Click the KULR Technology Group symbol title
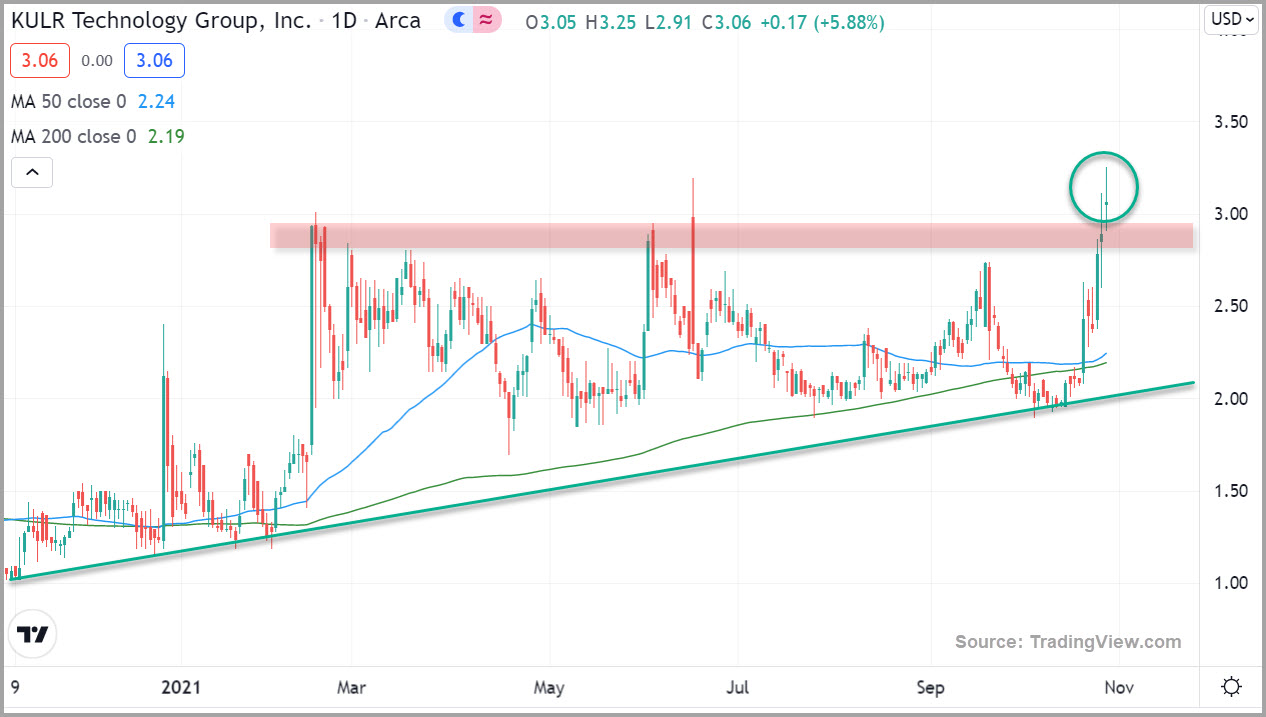This screenshot has width=1266, height=717. point(162,19)
